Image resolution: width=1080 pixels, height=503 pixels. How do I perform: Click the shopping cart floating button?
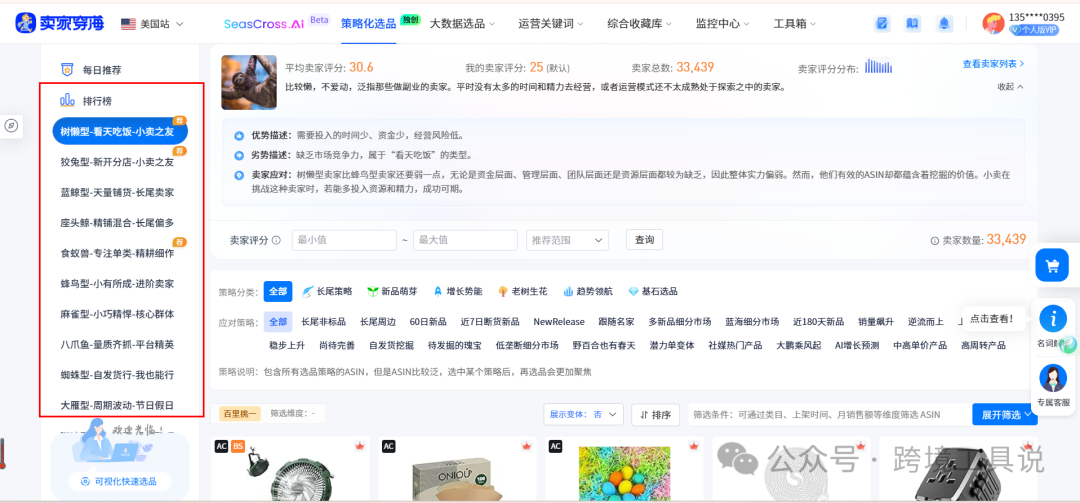1052,265
